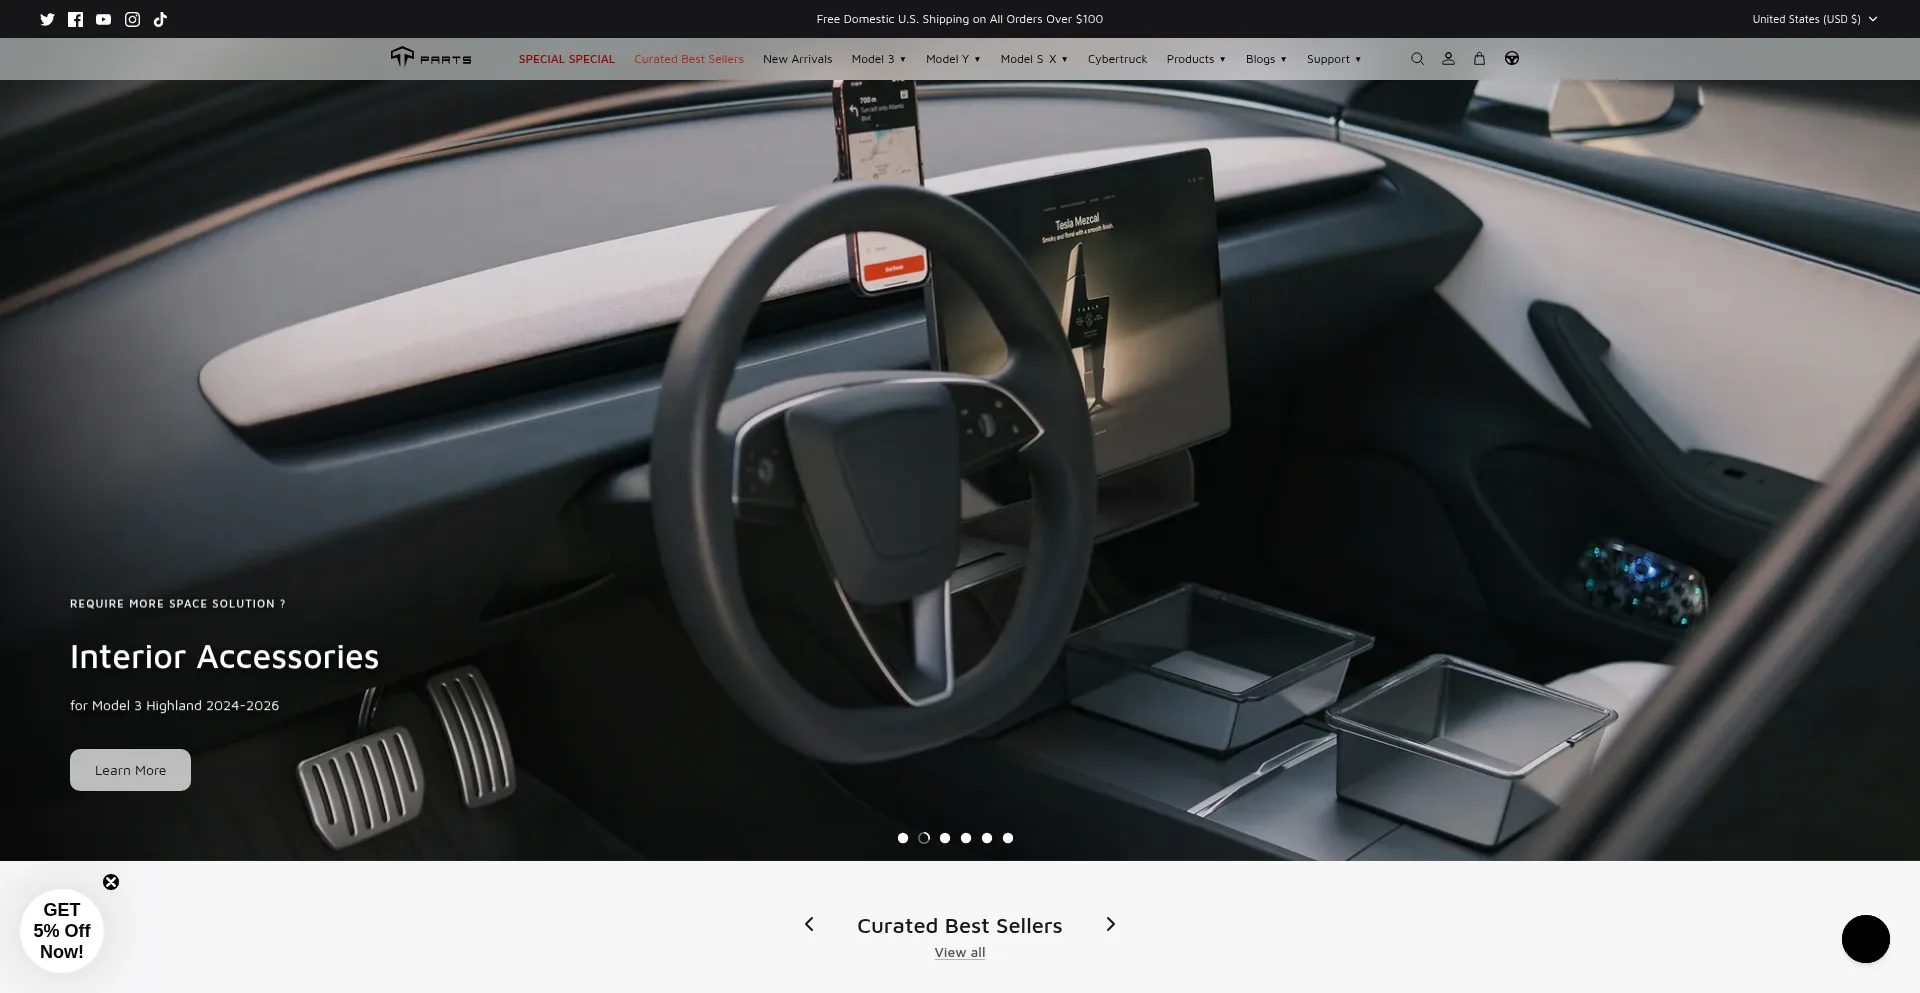The height and width of the screenshot is (993, 1920).
Task: Expand the Products dropdown menu
Action: tap(1195, 59)
